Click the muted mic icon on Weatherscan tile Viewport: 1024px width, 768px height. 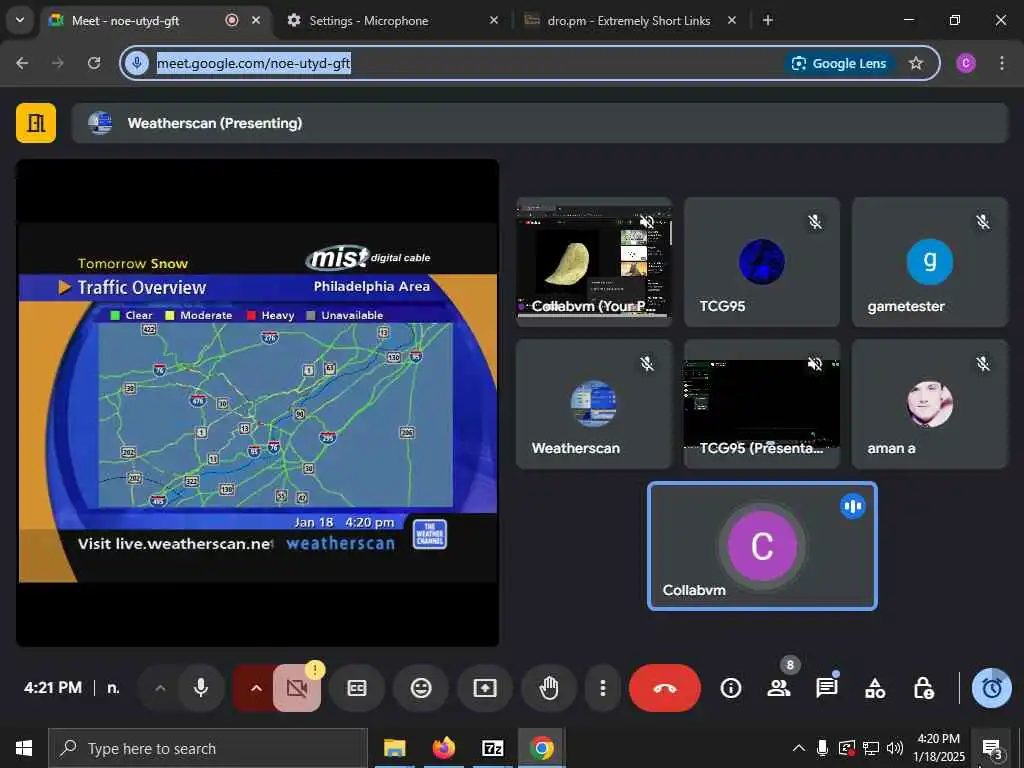pos(647,364)
